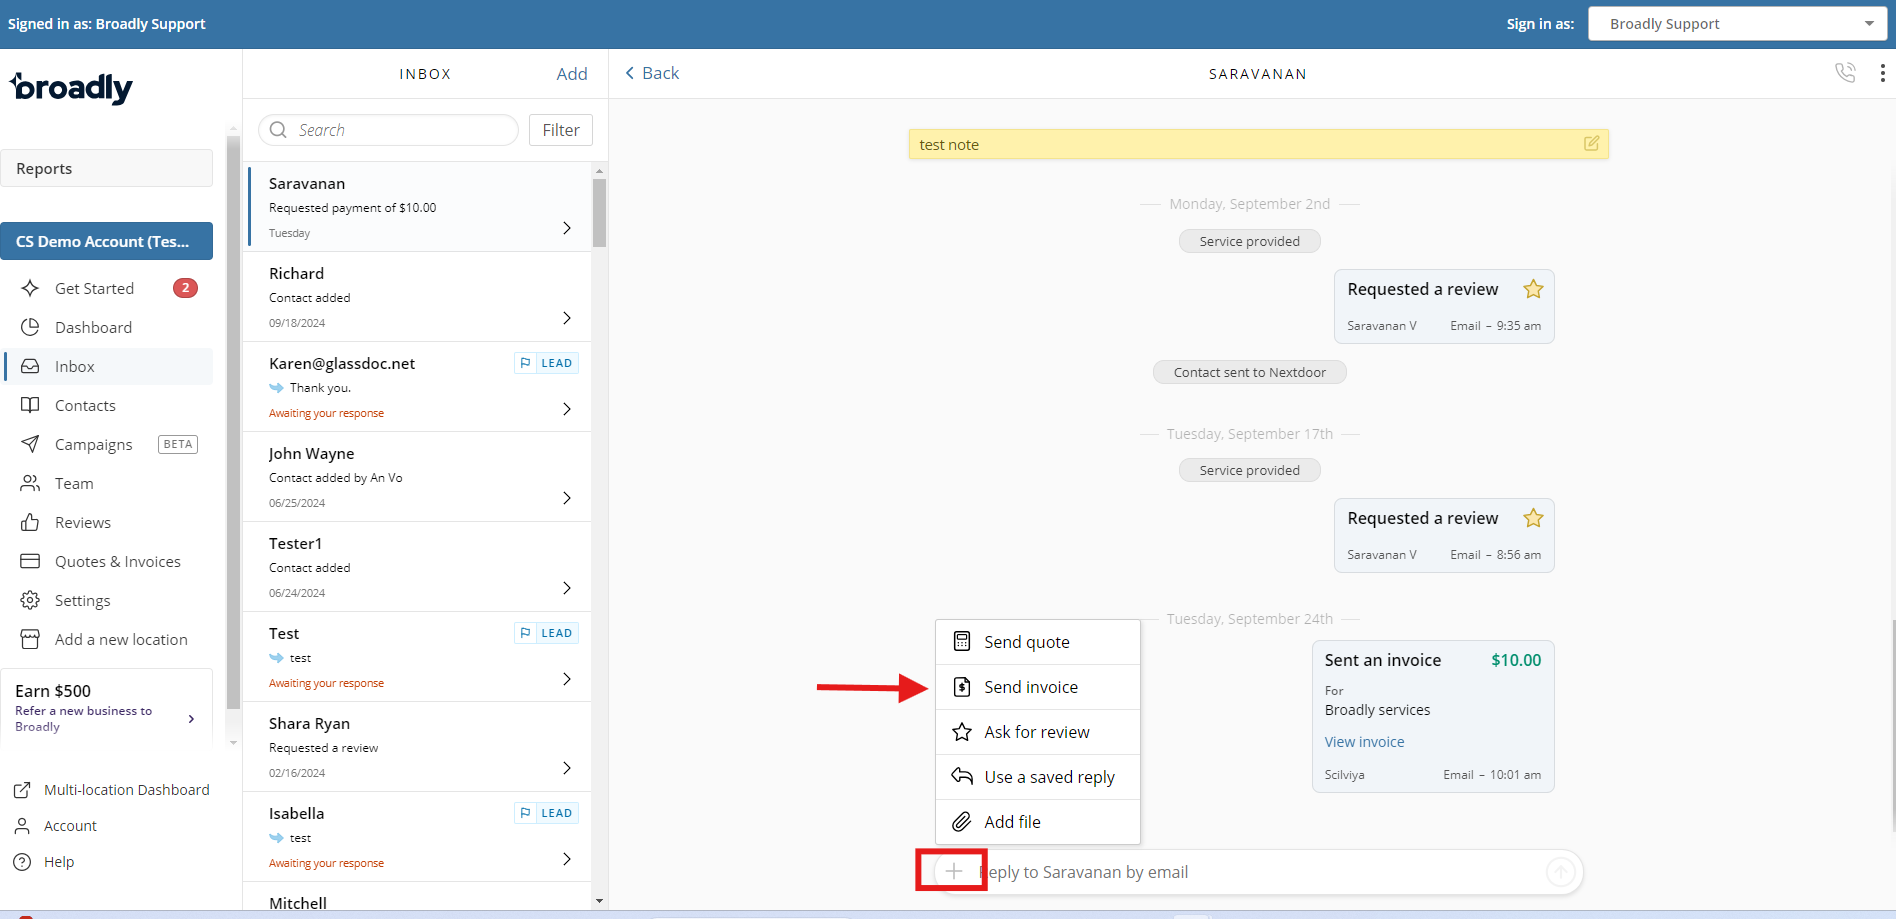Click the Contact sent to Nextdoor label
1896x919 pixels.
point(1249,372)
